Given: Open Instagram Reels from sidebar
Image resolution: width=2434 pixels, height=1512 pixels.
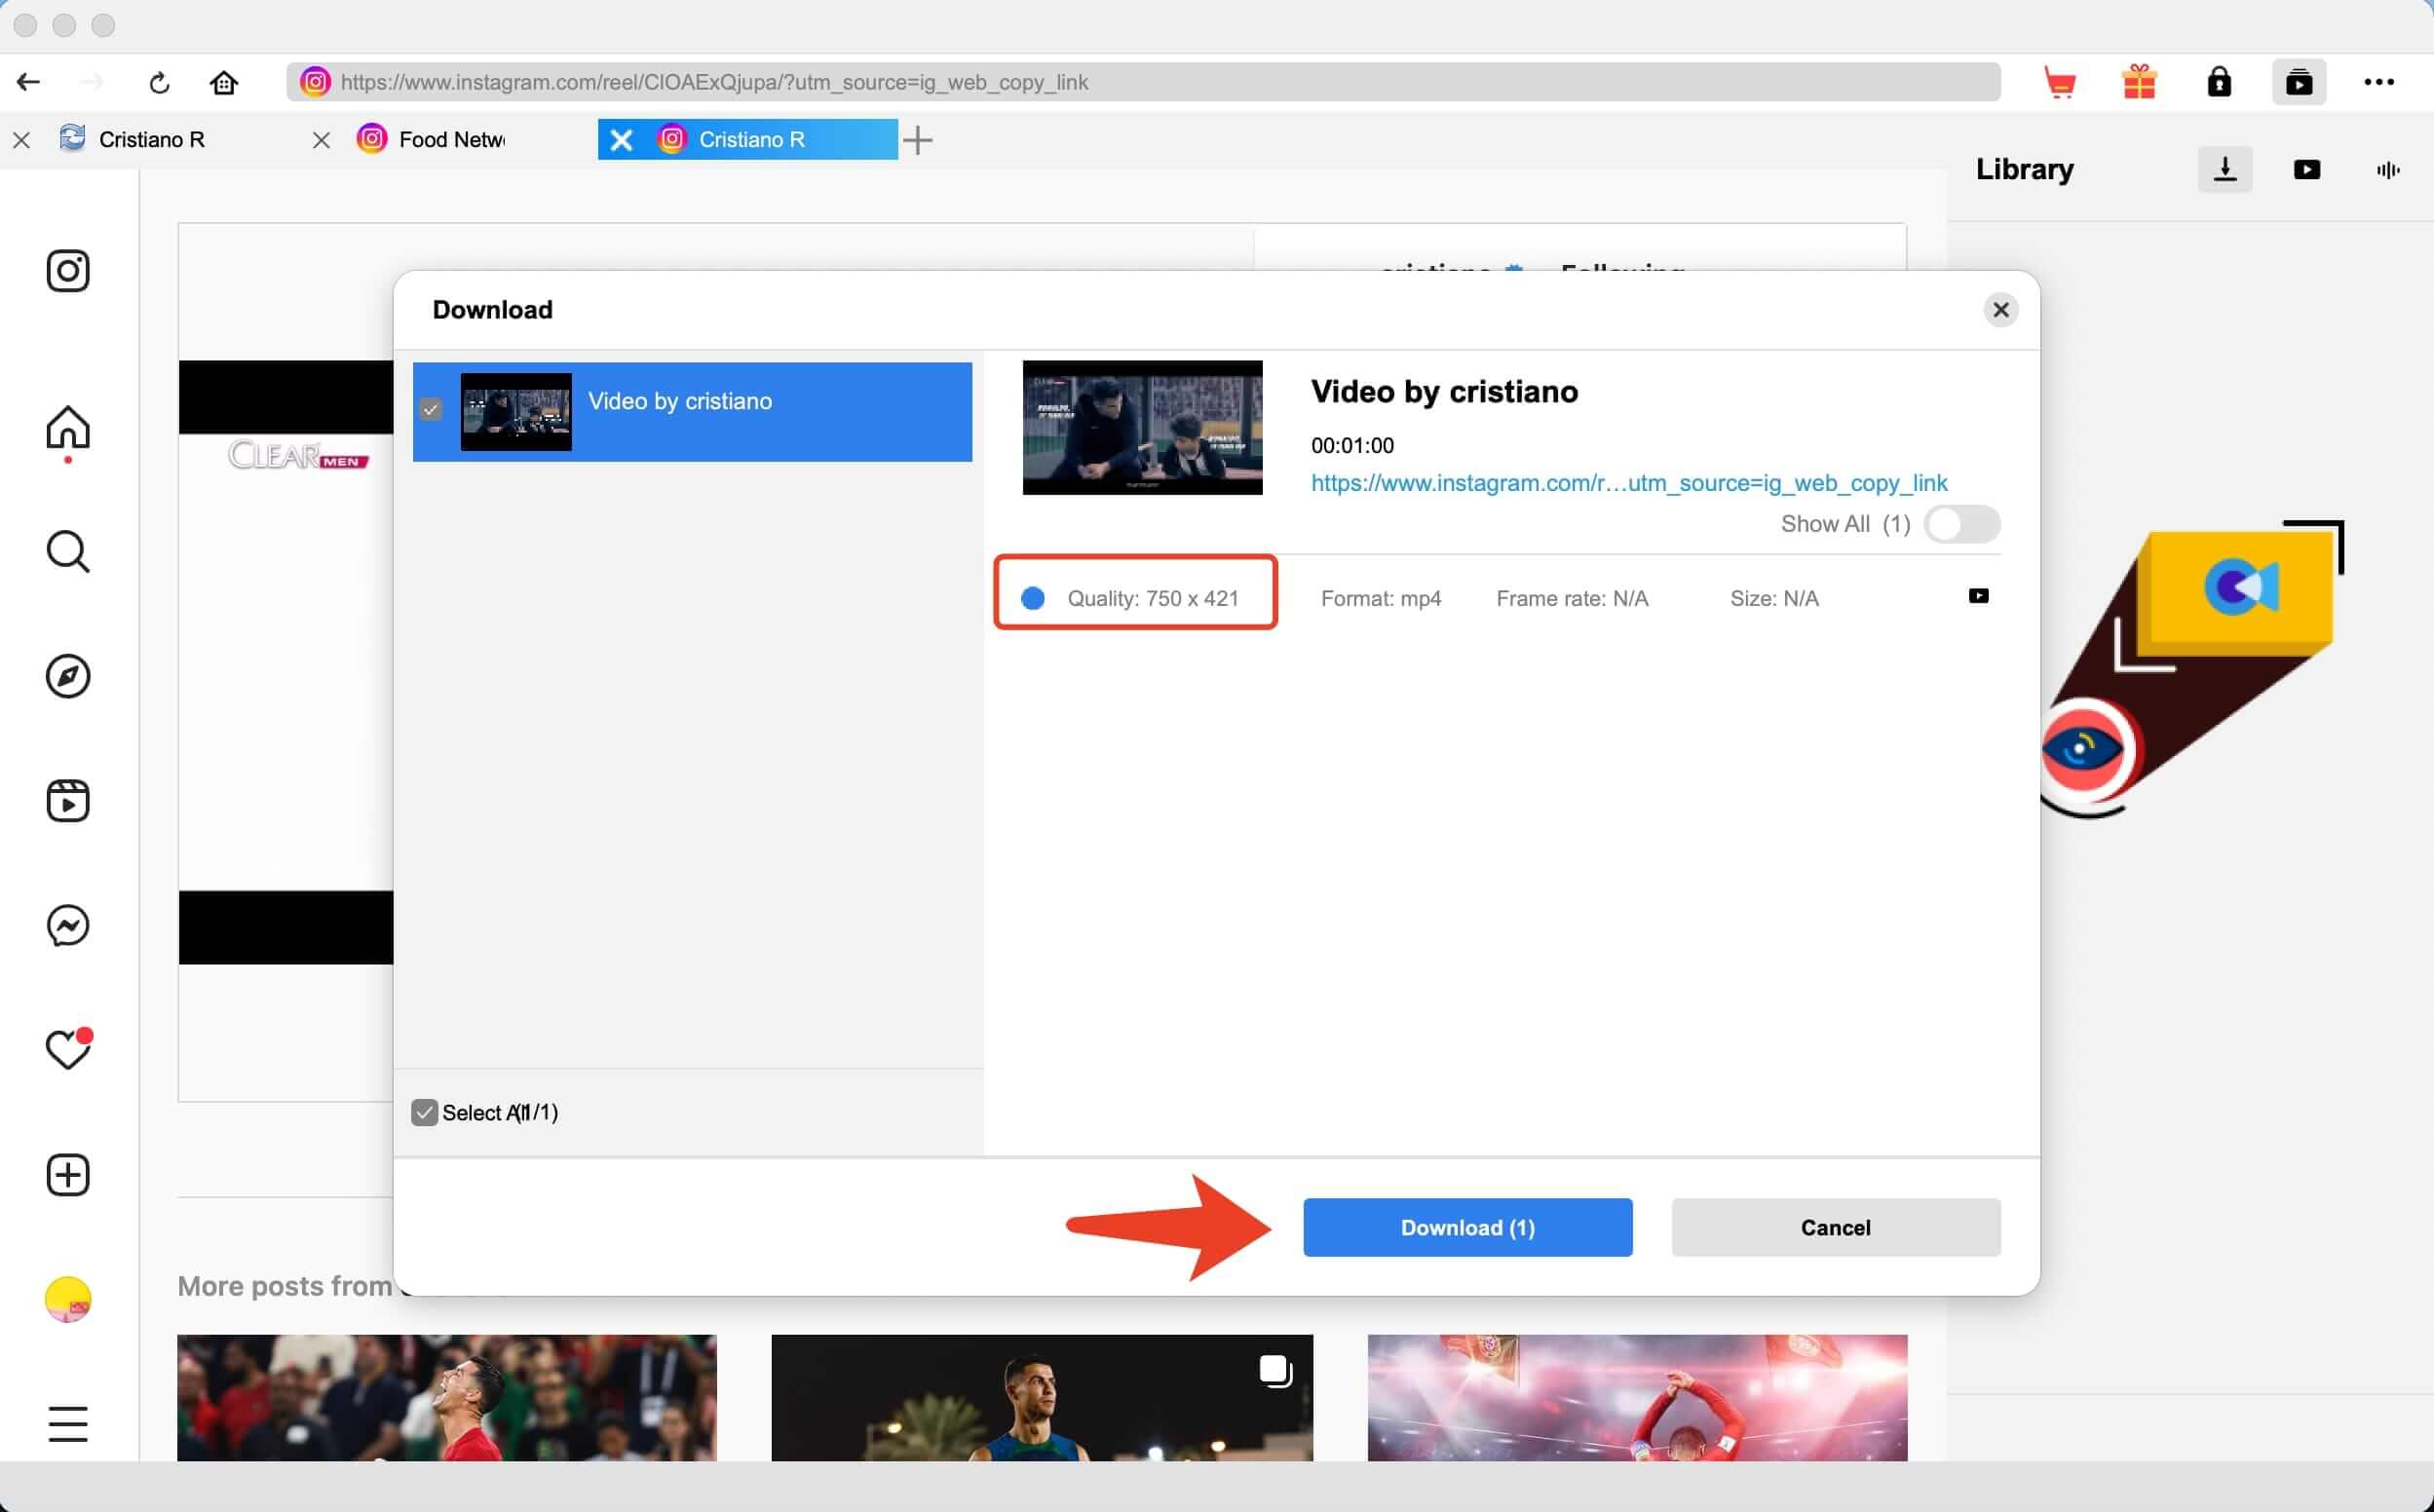Looking at the screenshot, I should point(68,800).
